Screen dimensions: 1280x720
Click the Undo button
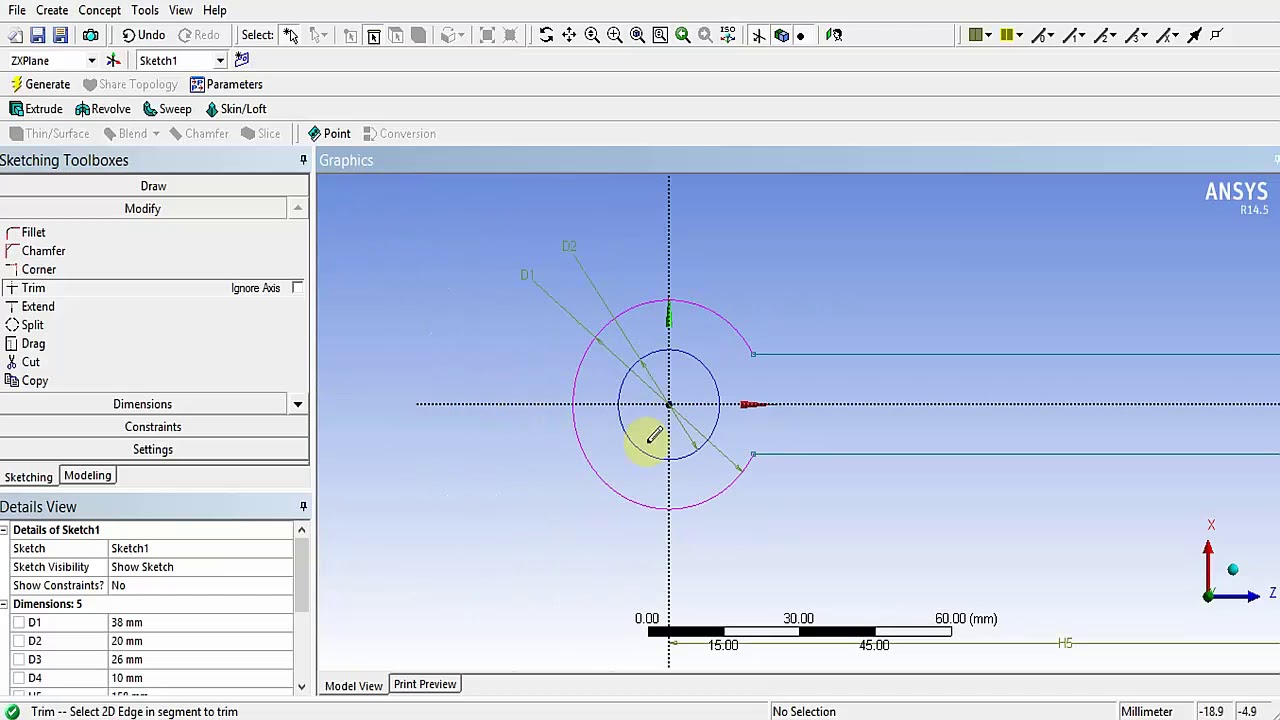[x=143, y=35]
